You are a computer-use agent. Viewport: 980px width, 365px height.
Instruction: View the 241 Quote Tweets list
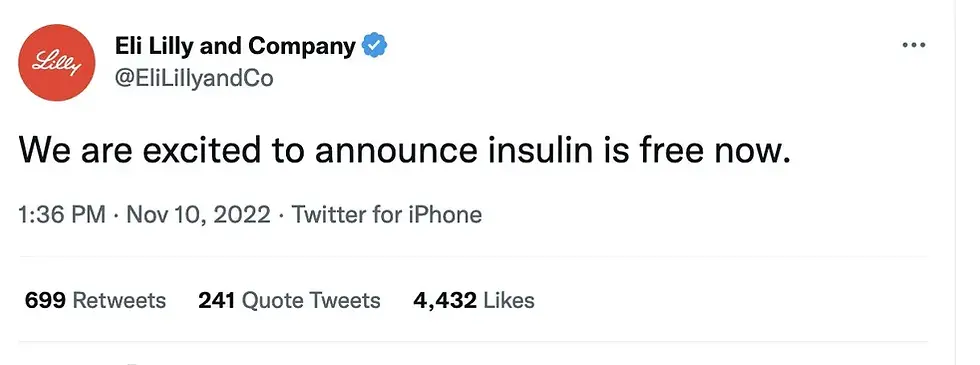289,301
